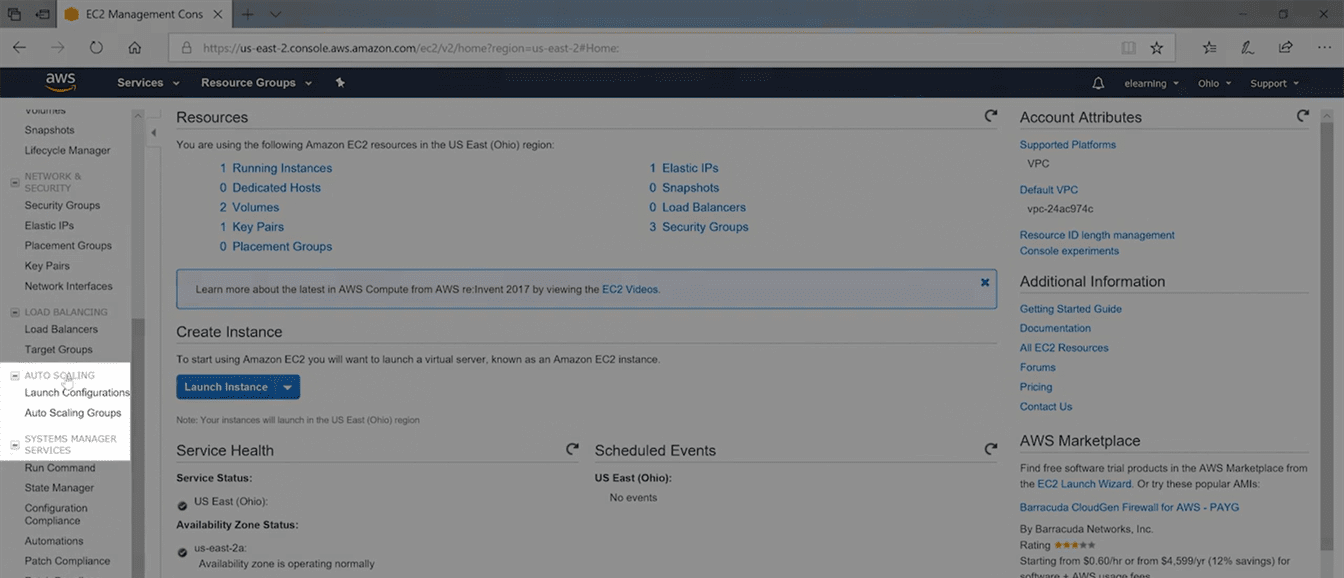Open the notifications bell icon

(1098, 83)
